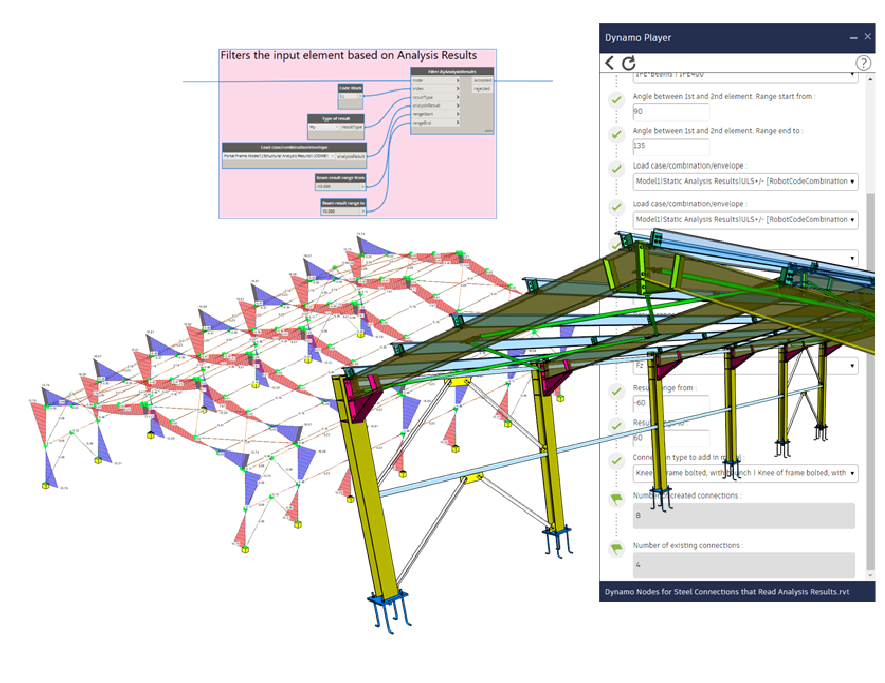
Task: Click the checkmark beside the first Load case input
Action: click(615, 167)
